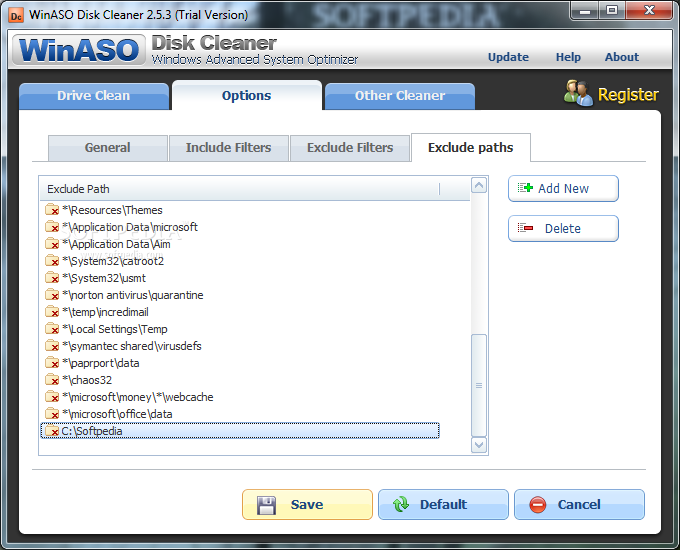Click the exclude list scrollbar thumb
680x550 pixels.
(479, 385)
